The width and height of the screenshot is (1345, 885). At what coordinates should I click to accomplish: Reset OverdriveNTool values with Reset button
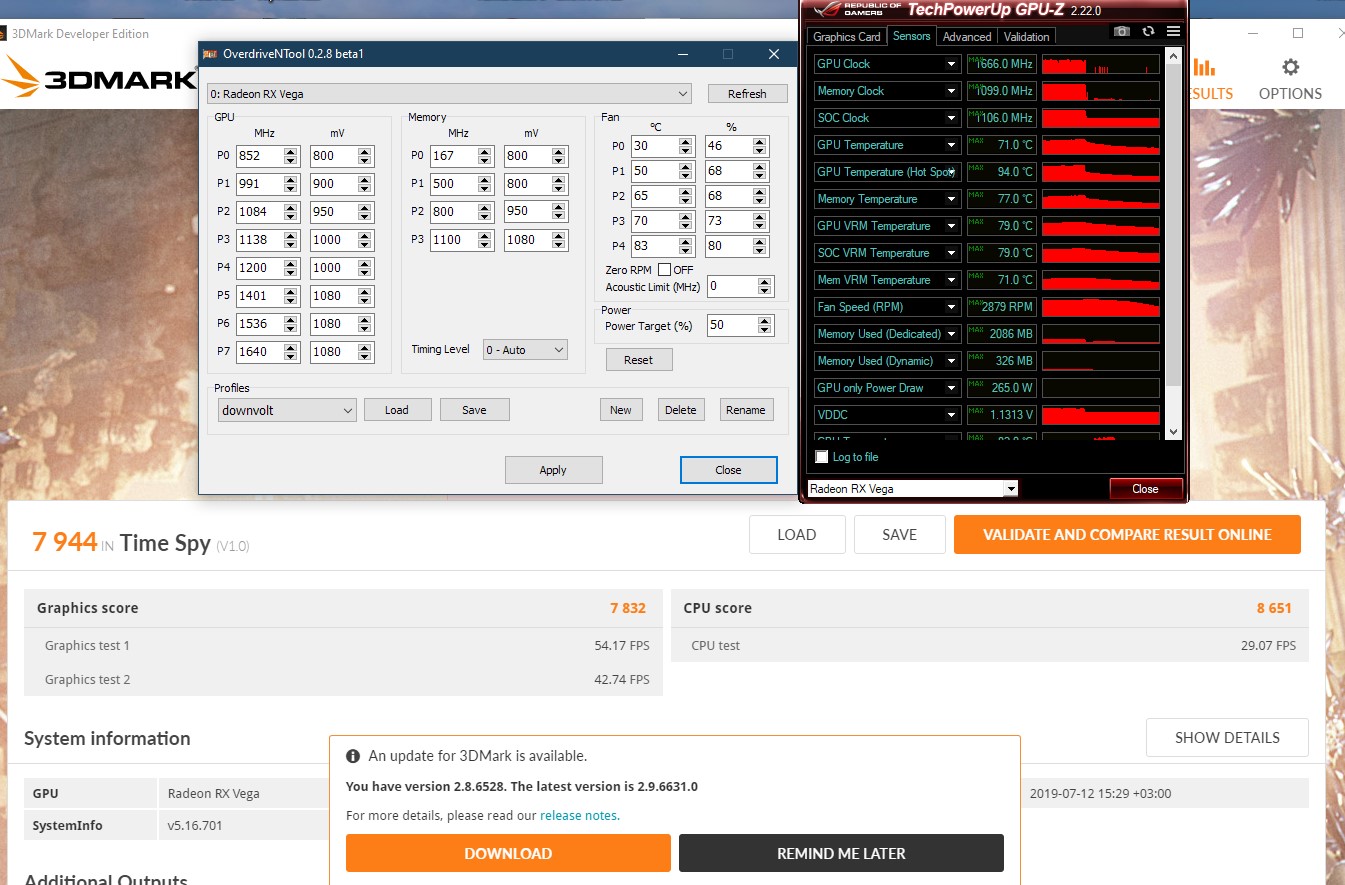pyautogui.click(x=638, y=360)
